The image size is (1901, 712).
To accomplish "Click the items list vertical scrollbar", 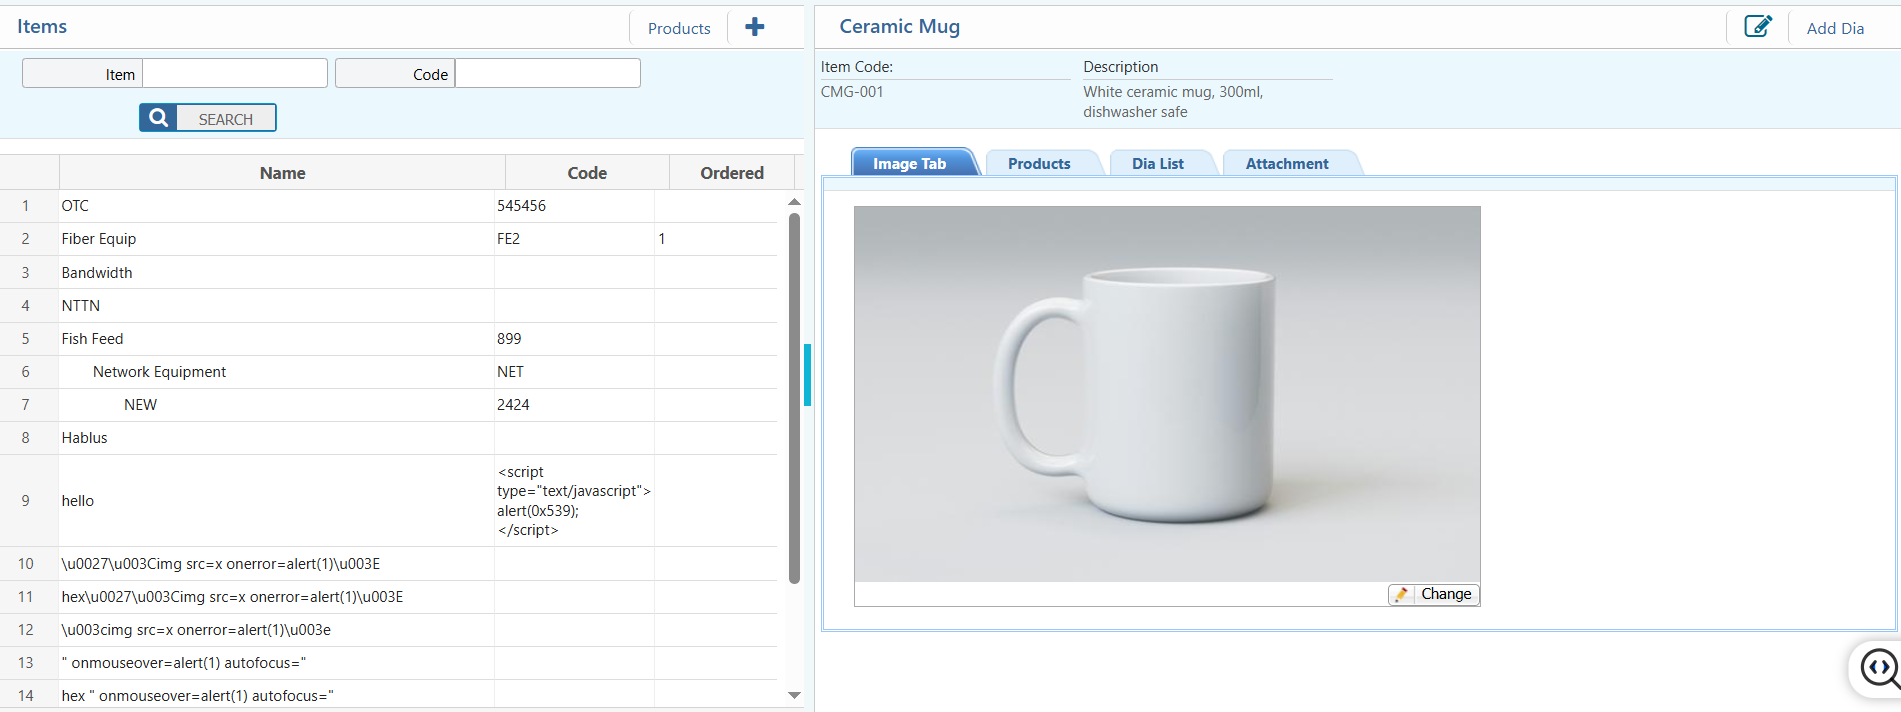I will [794, 400].
